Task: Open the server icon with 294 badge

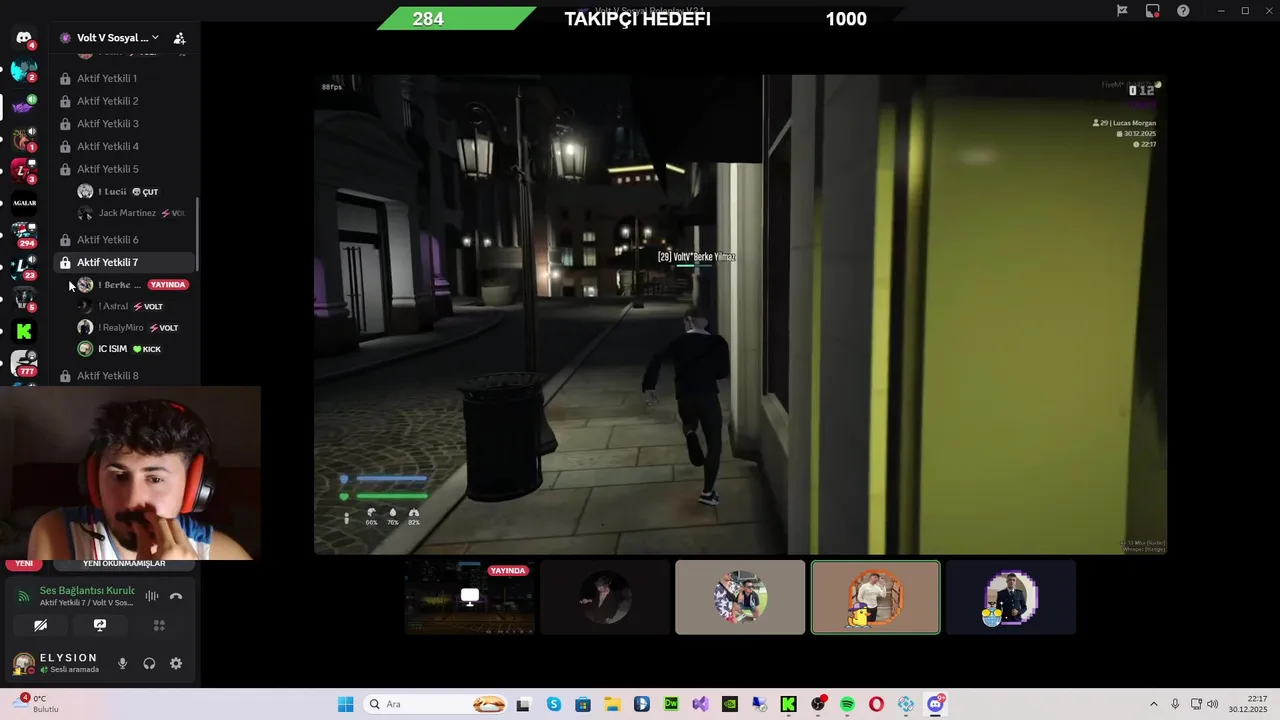Action: click(24, 235)
